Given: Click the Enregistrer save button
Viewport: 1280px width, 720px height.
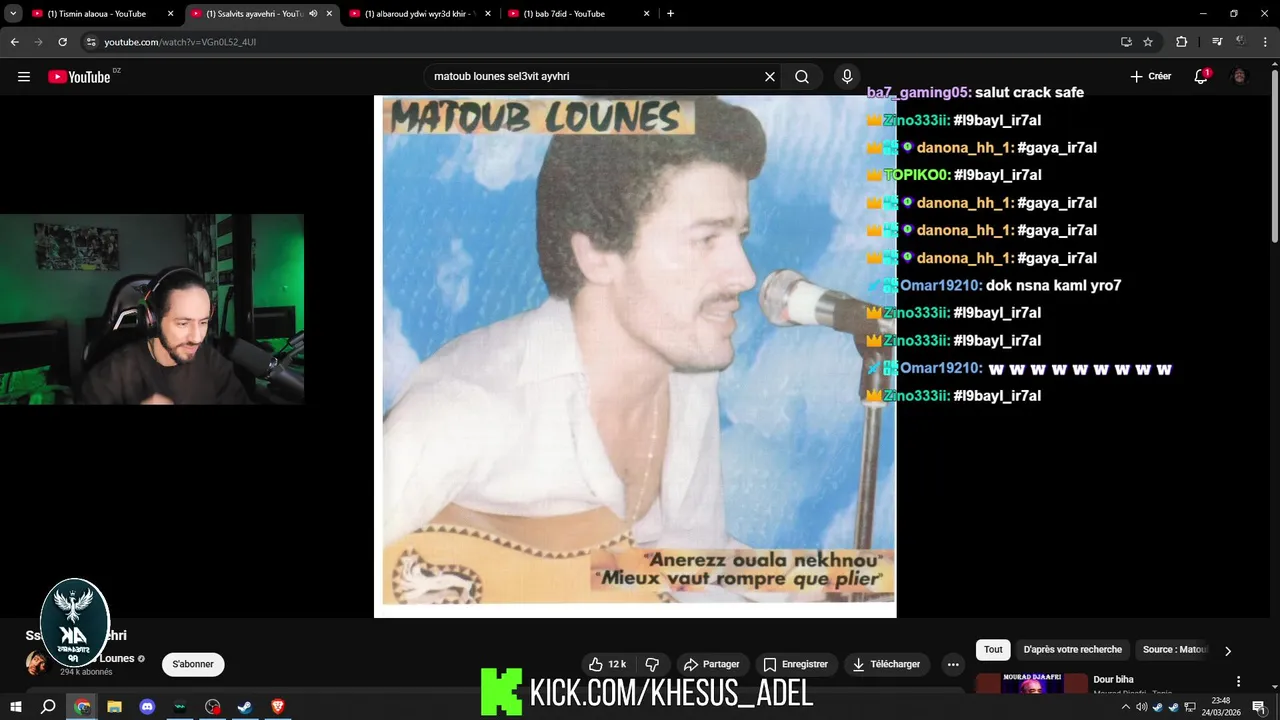Looking at the screenshot, I should coord(795,664).
